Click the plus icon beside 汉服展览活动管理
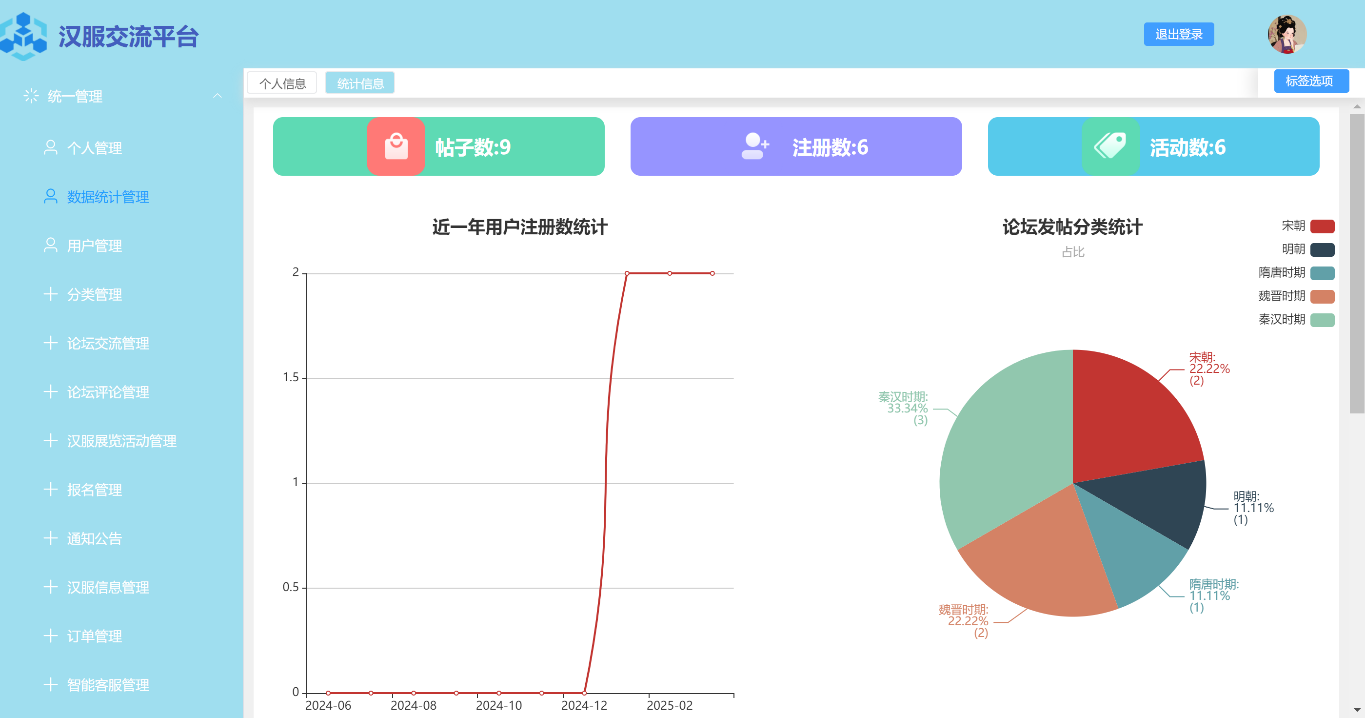 tap(50, 440)
